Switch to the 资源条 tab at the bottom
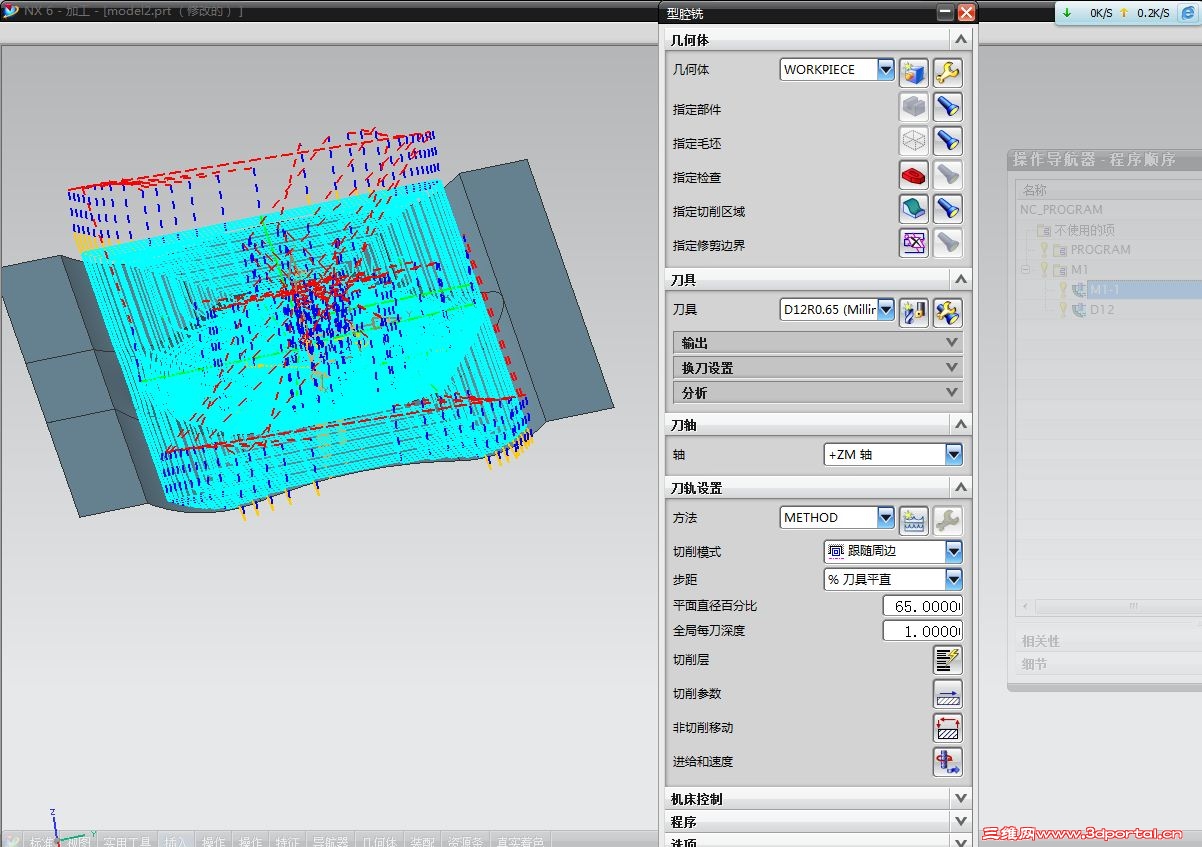The image size is (1202, 847). coord(466,841)
